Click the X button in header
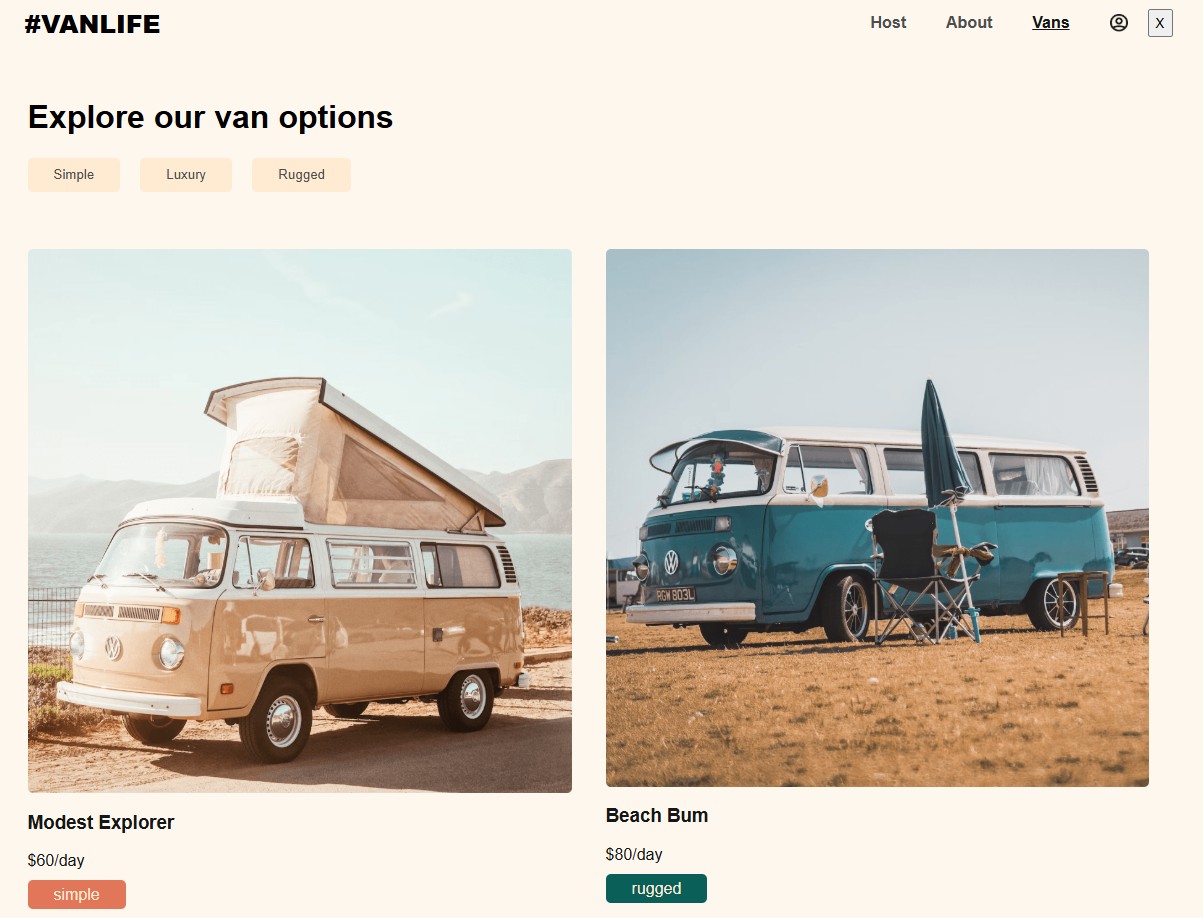Image resolution: width=1203 pixels, height=918 pixels. click(x=1160, y=23)
